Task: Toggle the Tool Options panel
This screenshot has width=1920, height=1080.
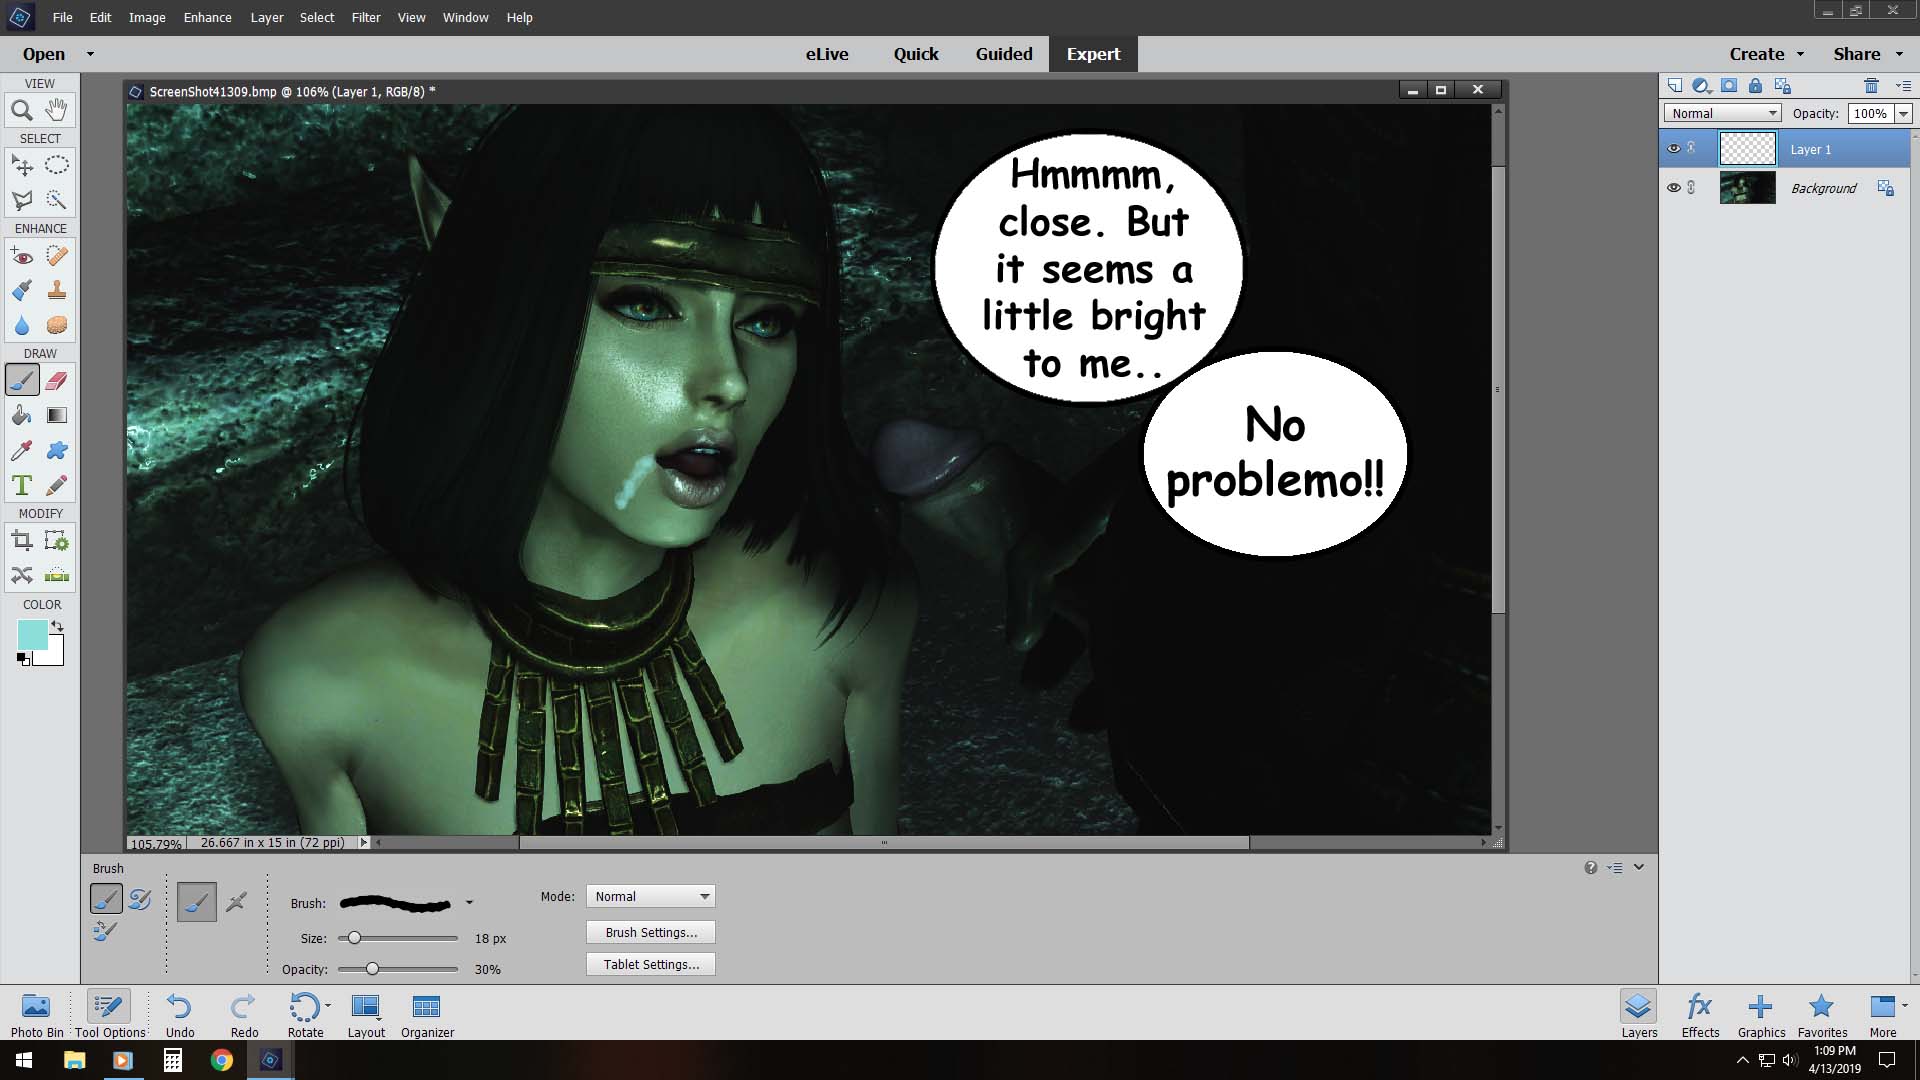Action: tap(109, 1014)
